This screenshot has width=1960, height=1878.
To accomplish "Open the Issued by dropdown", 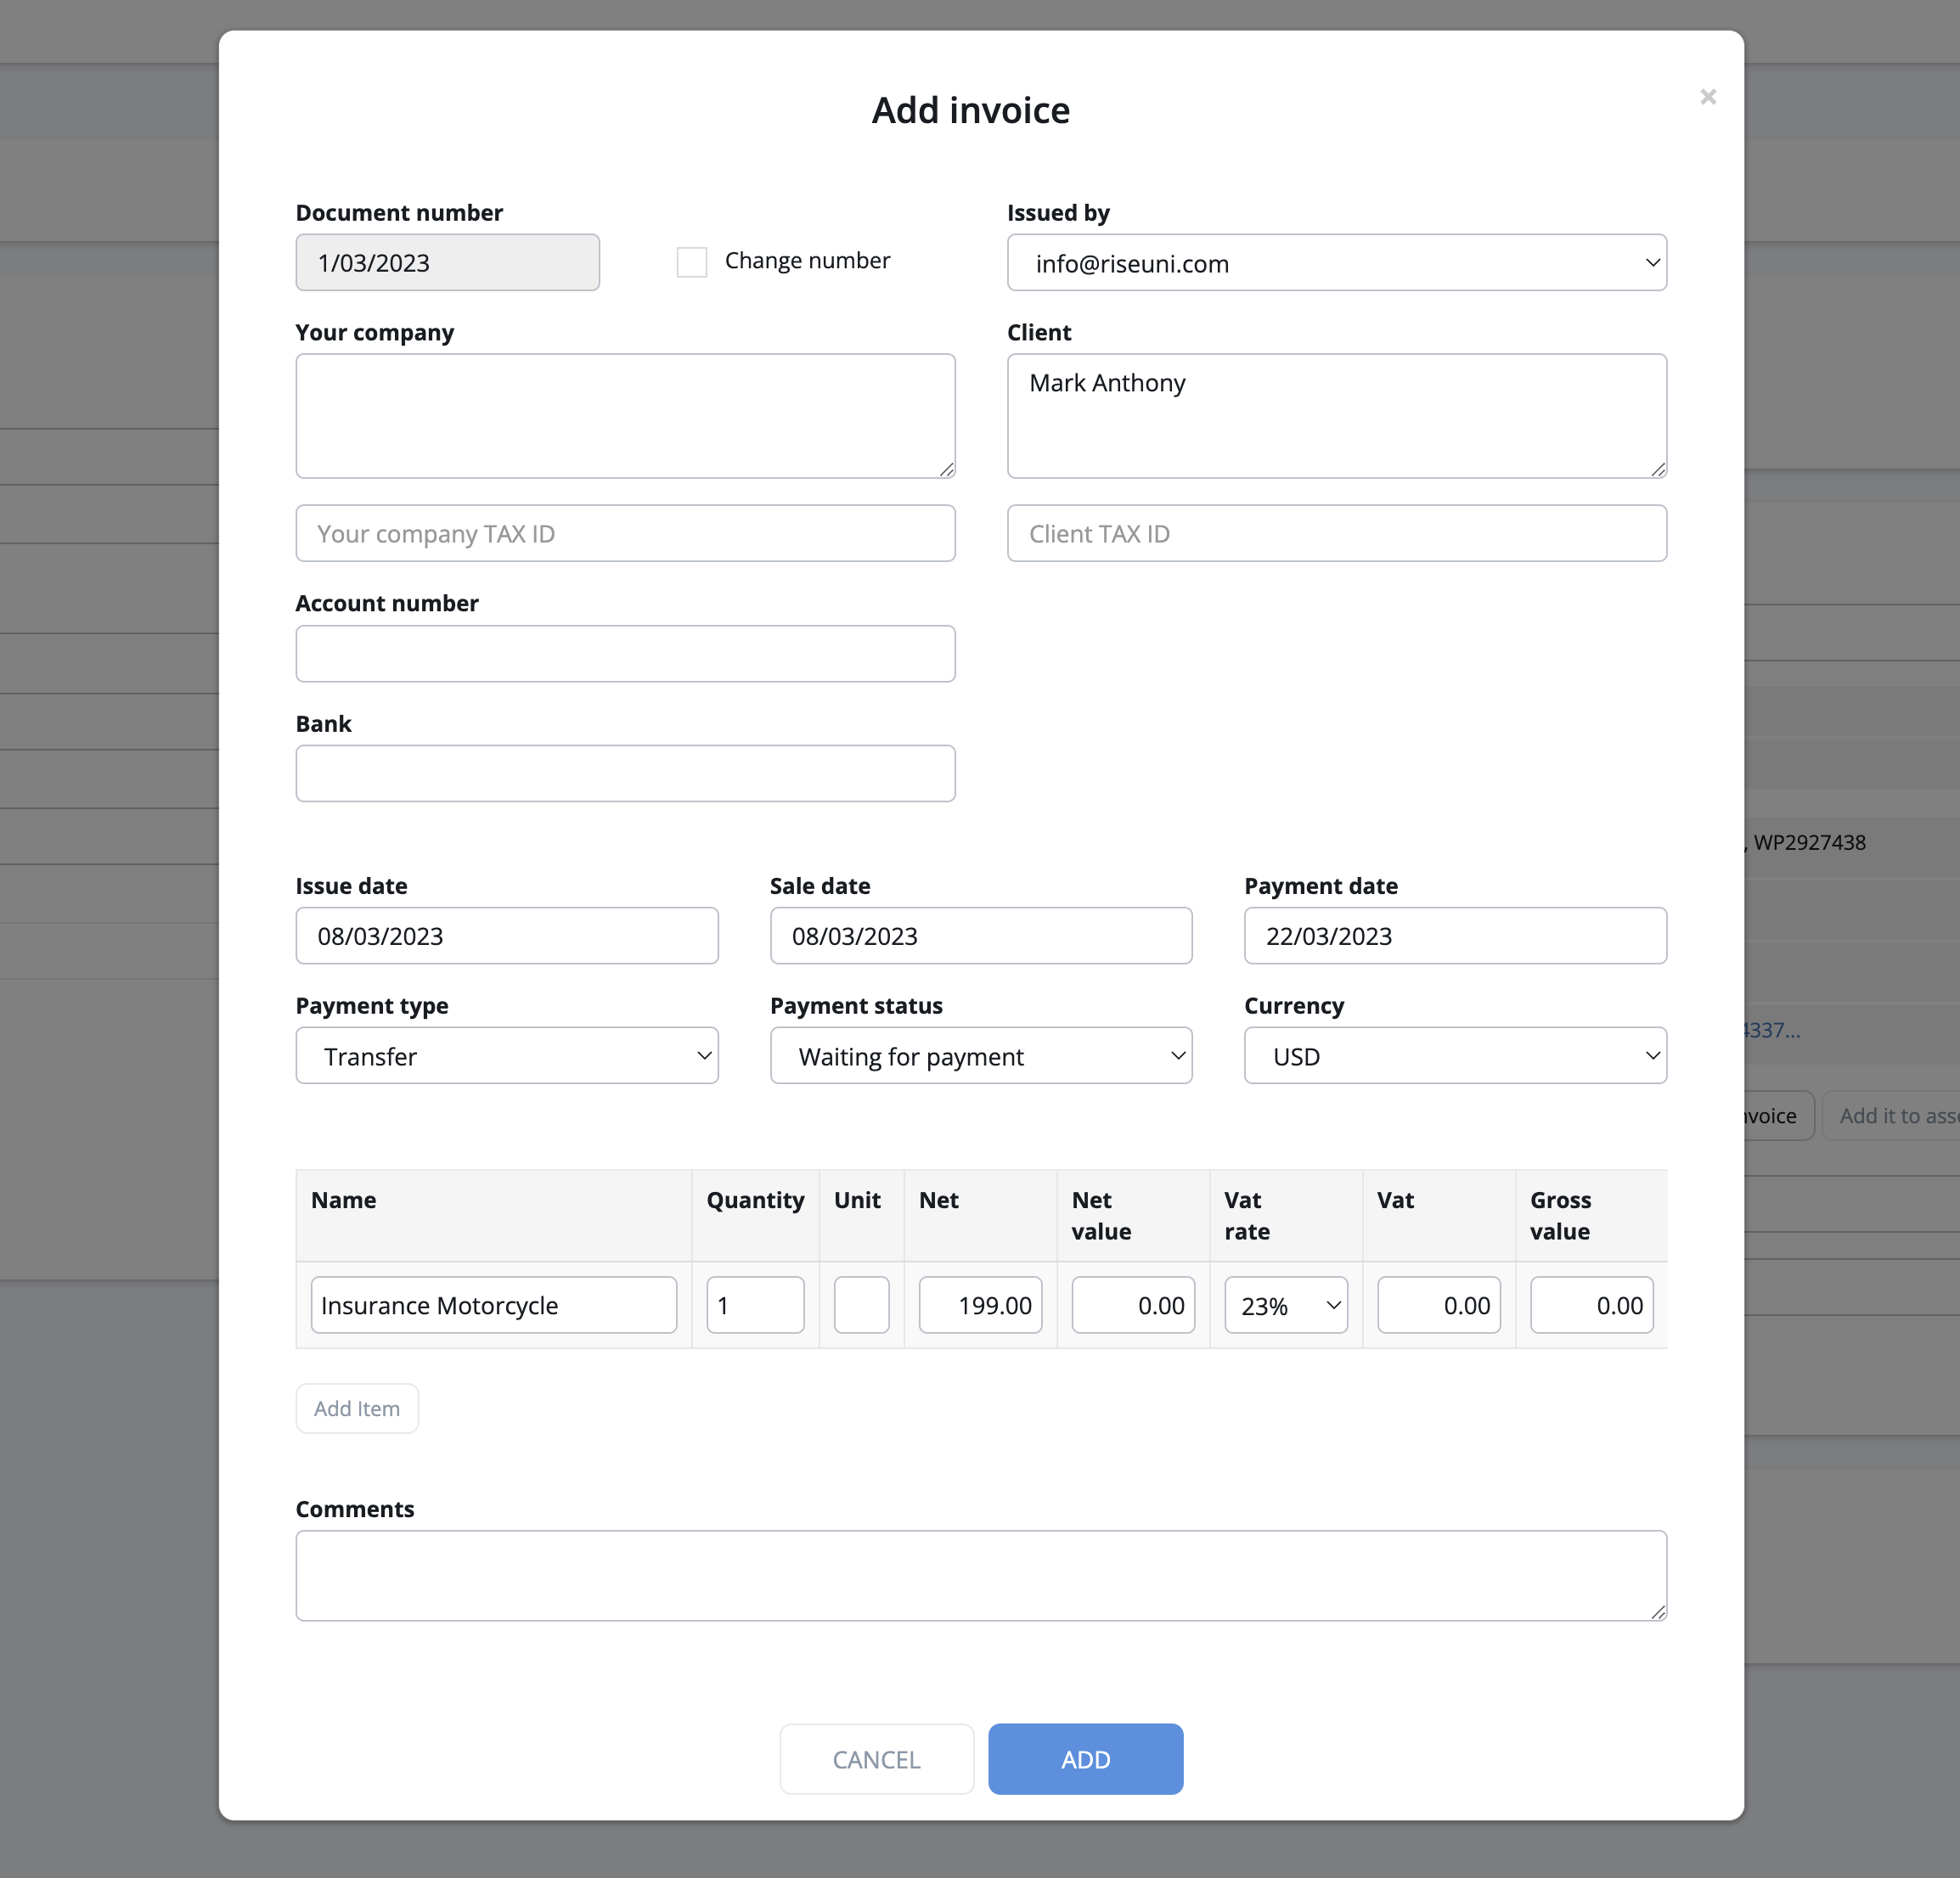I will pyautogui.click(x=1336, y=263).
